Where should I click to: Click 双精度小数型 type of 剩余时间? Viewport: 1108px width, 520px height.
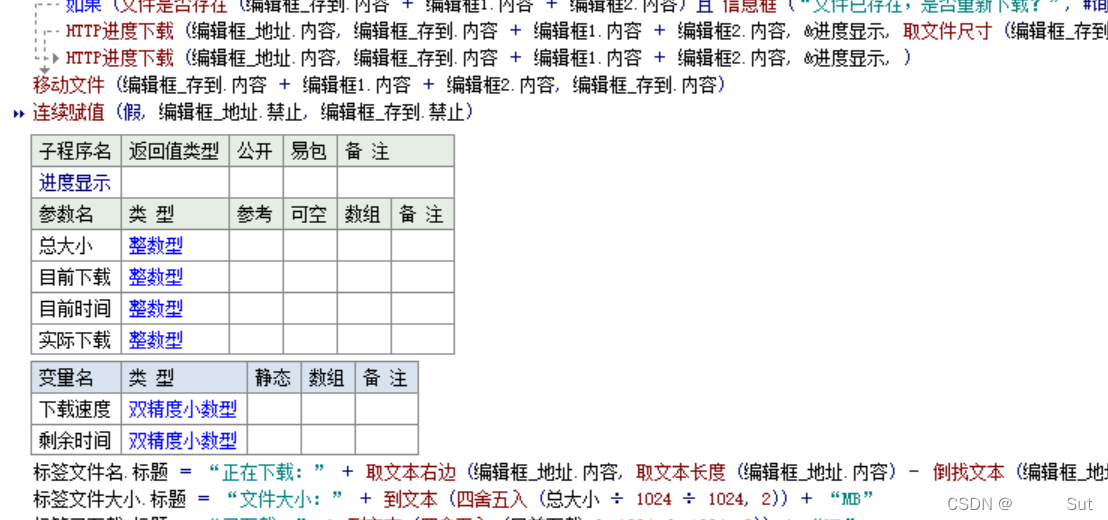[x=182, y=440]
